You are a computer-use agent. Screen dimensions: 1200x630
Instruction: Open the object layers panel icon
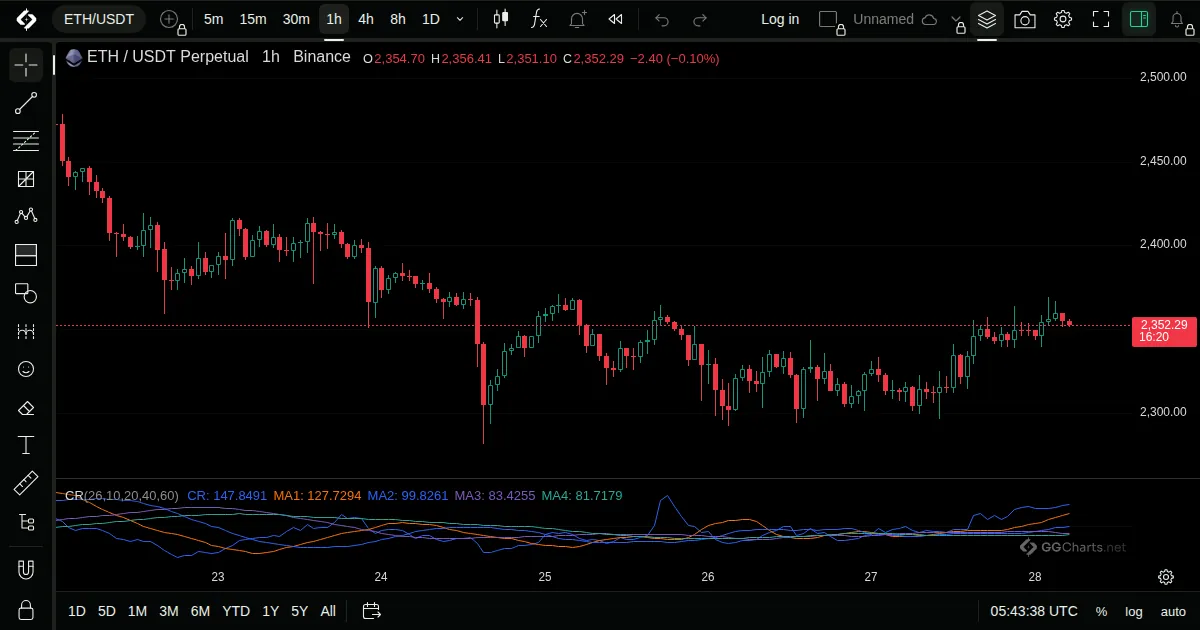987,19
